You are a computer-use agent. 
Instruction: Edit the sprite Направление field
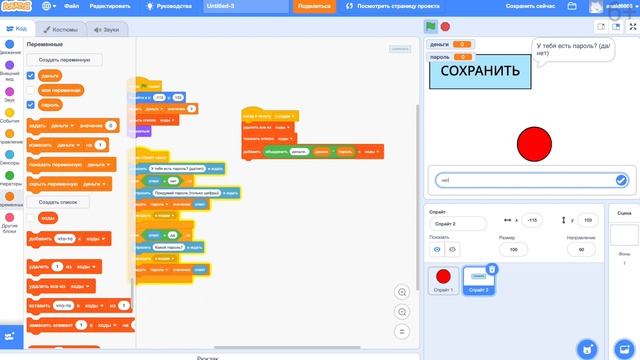(x=581, y=249)
